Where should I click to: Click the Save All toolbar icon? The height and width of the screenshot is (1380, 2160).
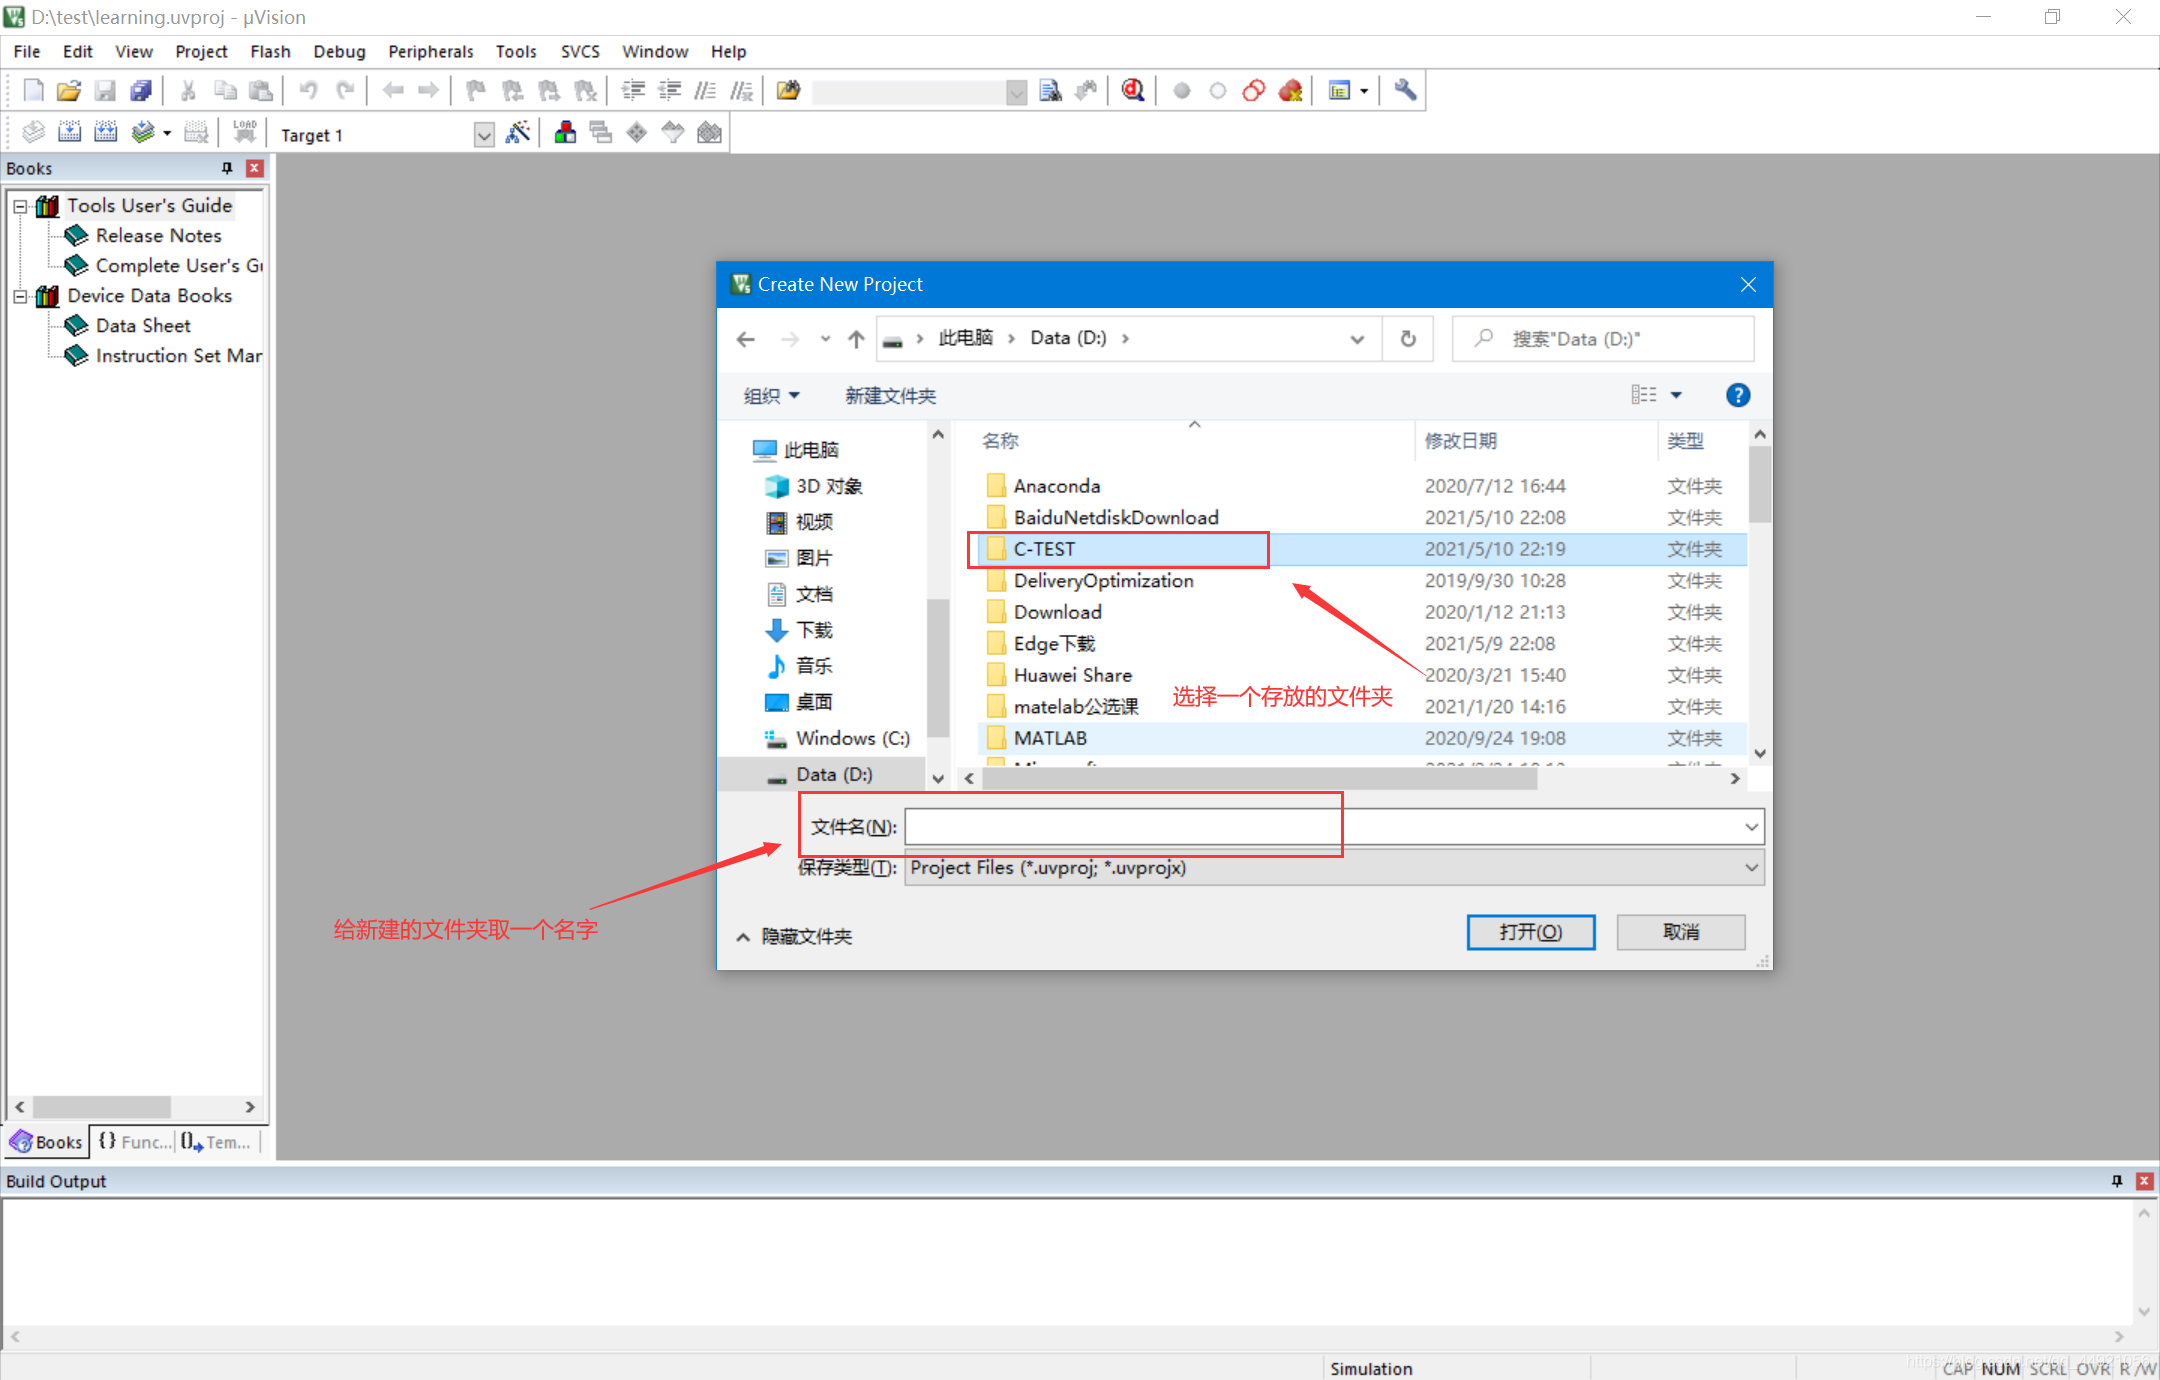(141, 91)
